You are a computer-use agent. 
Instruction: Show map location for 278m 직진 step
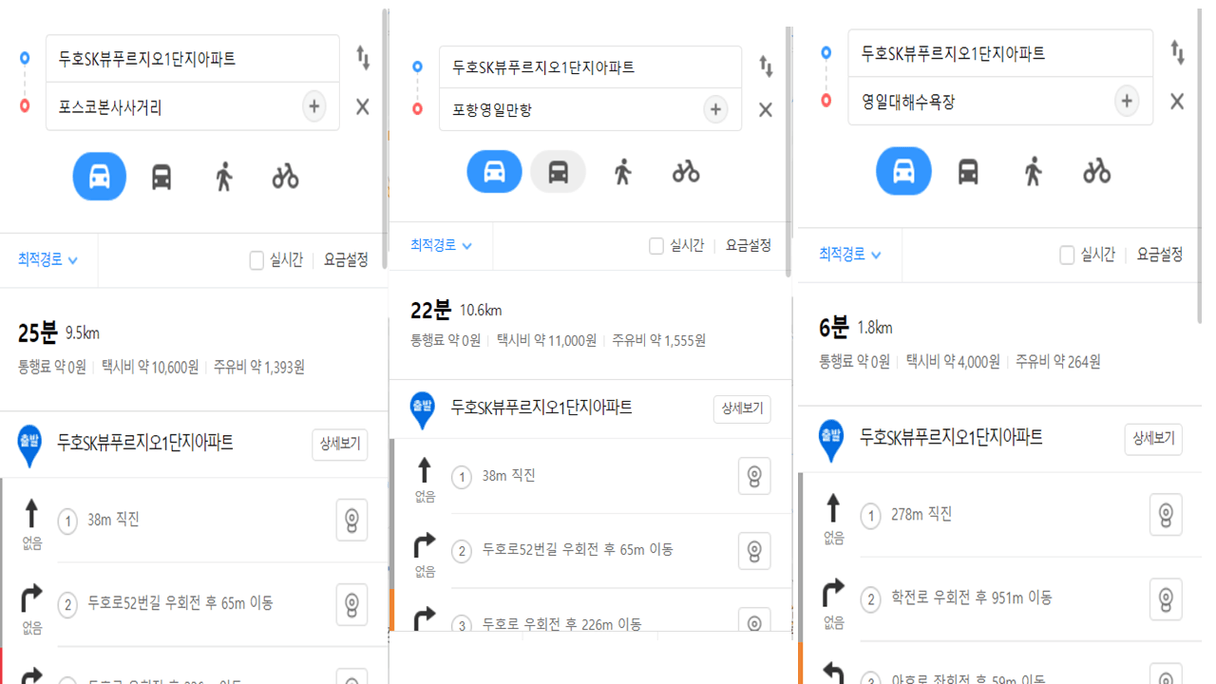[1165, 515]
